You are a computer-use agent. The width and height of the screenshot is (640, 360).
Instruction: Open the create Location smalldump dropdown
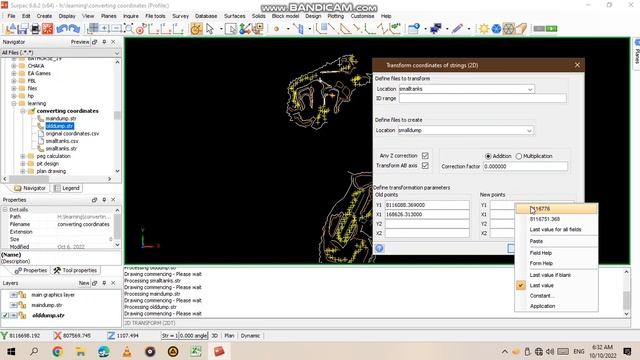529,131
